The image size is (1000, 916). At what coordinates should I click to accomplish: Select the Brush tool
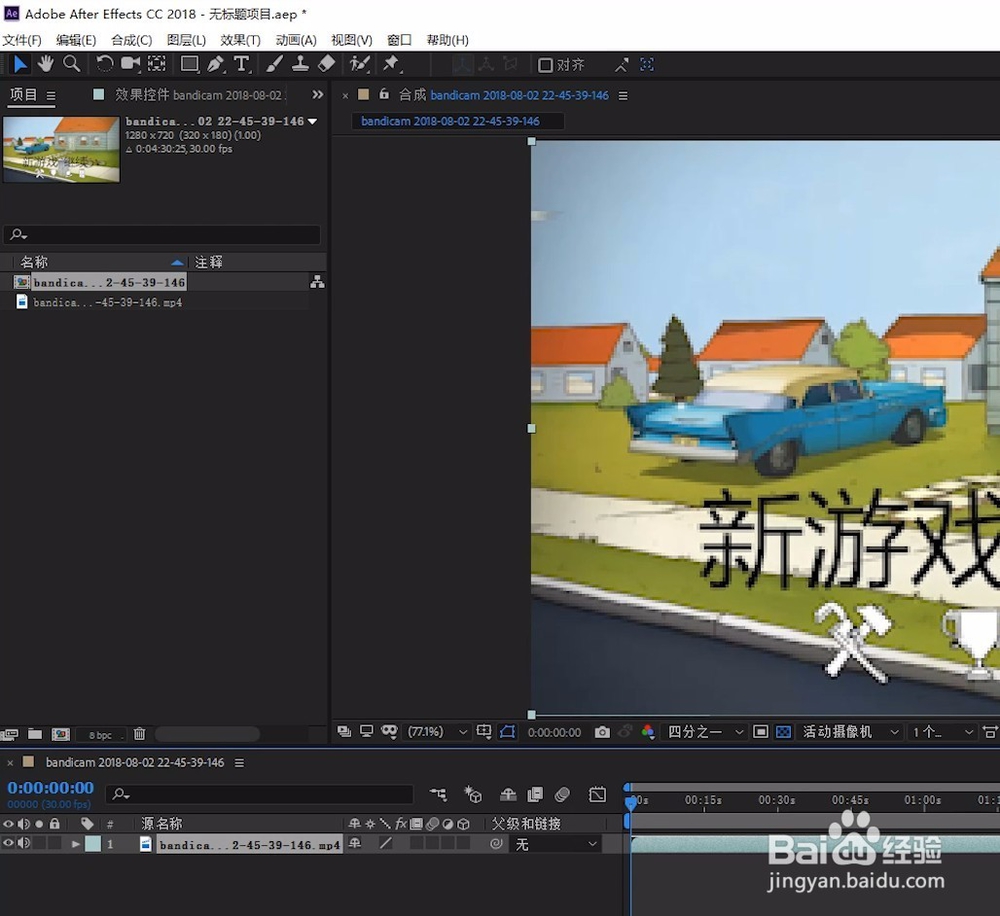click(275, 64)
